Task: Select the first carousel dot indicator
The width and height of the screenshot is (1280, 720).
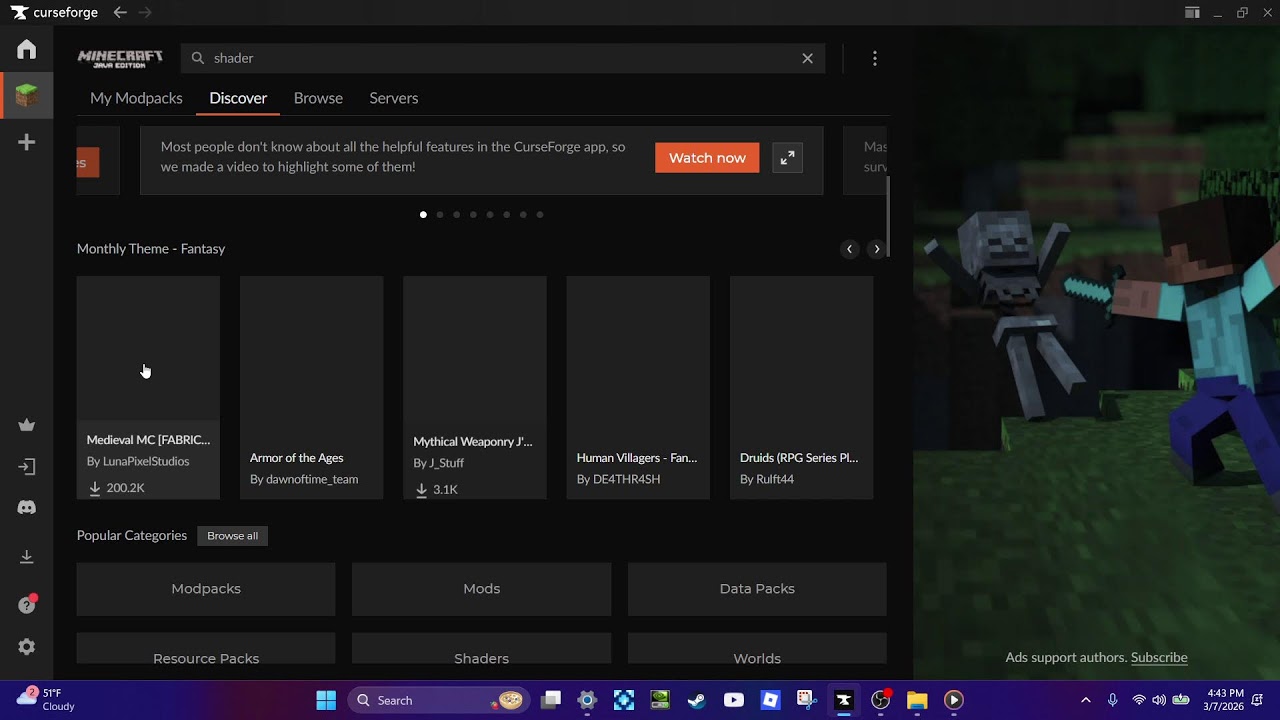Action: pyautogui.click(x=423, y=215)
